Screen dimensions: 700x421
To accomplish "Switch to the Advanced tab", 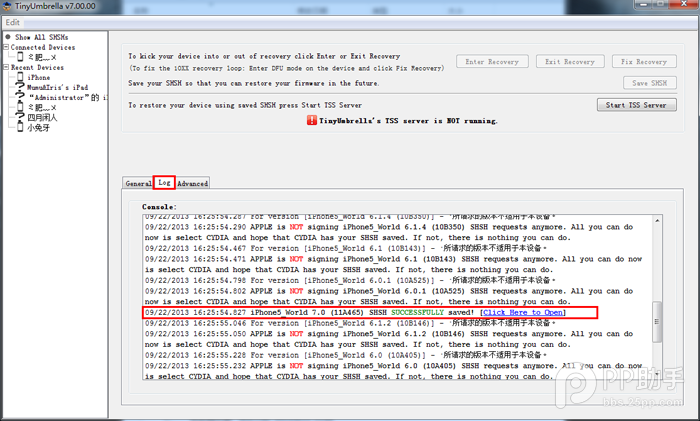I will tap(192, 183).
